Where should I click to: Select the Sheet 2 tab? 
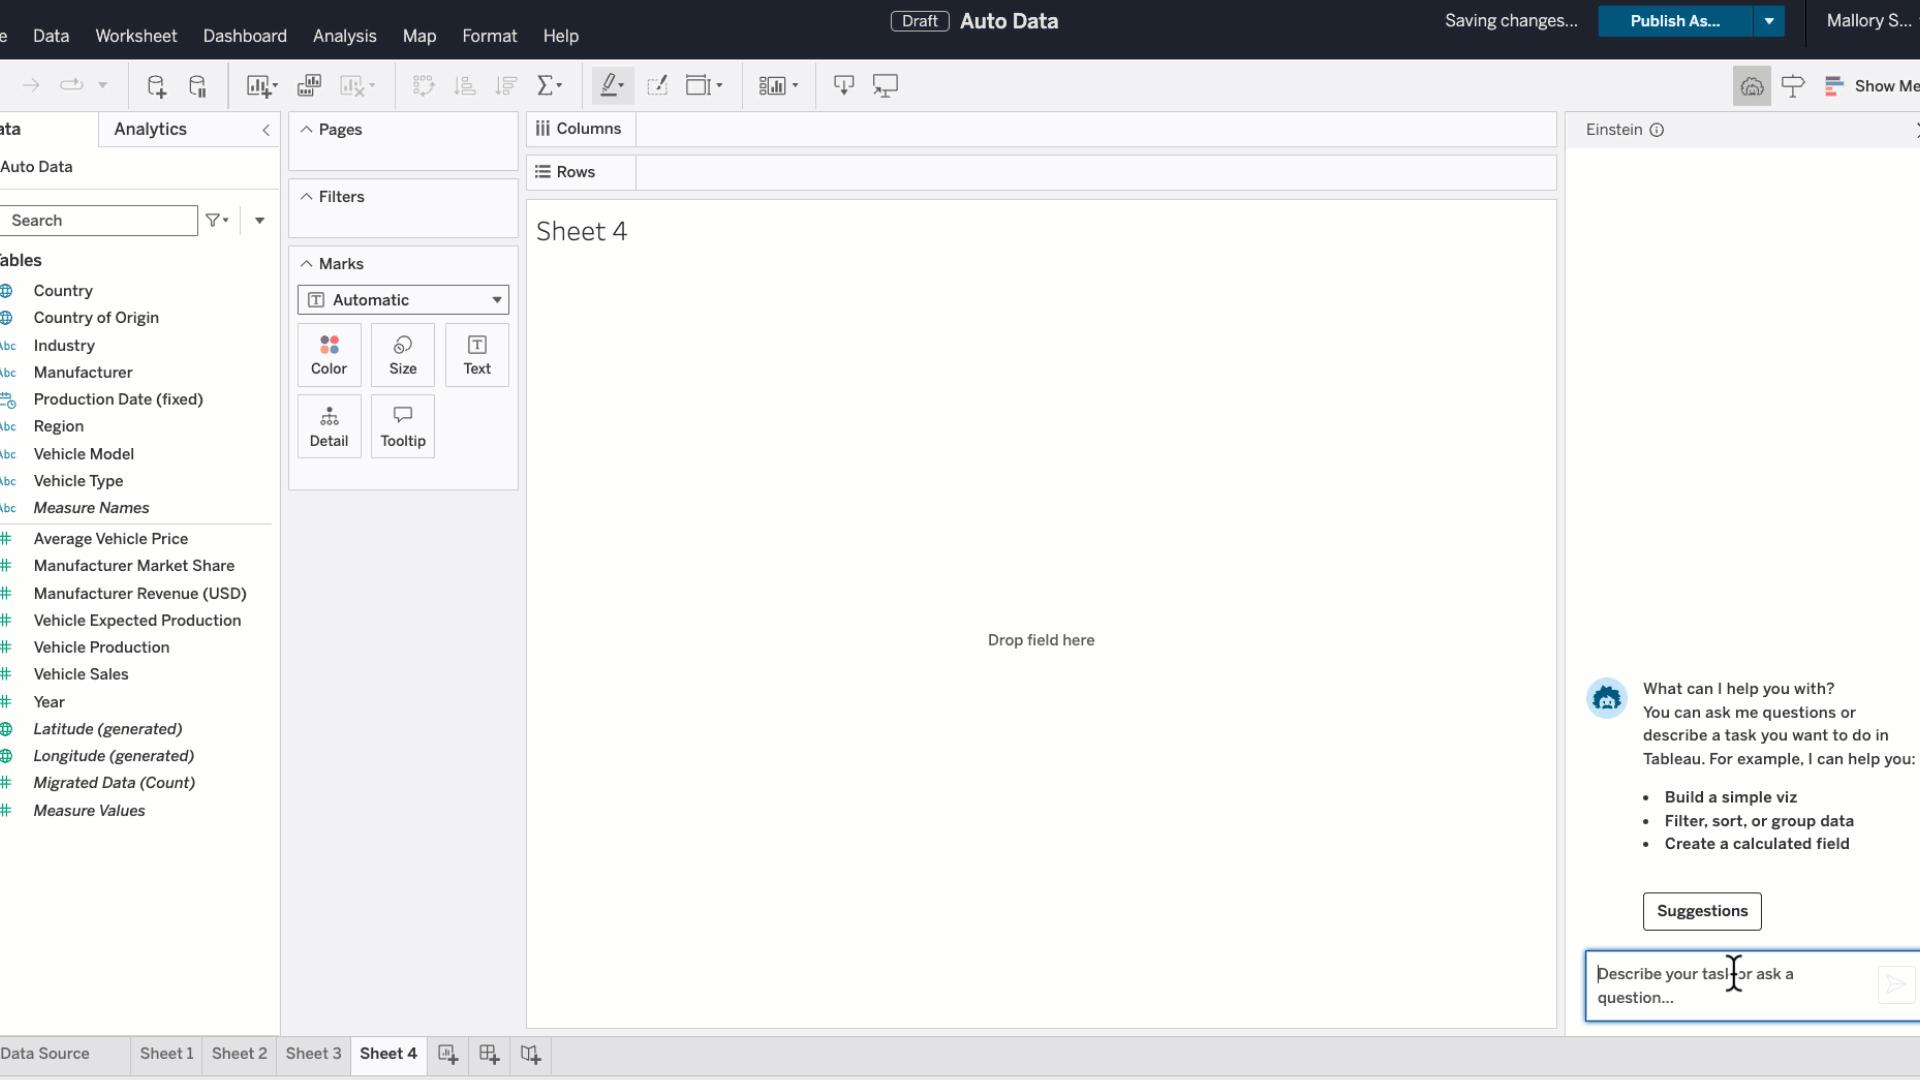tap(238, 1054)
